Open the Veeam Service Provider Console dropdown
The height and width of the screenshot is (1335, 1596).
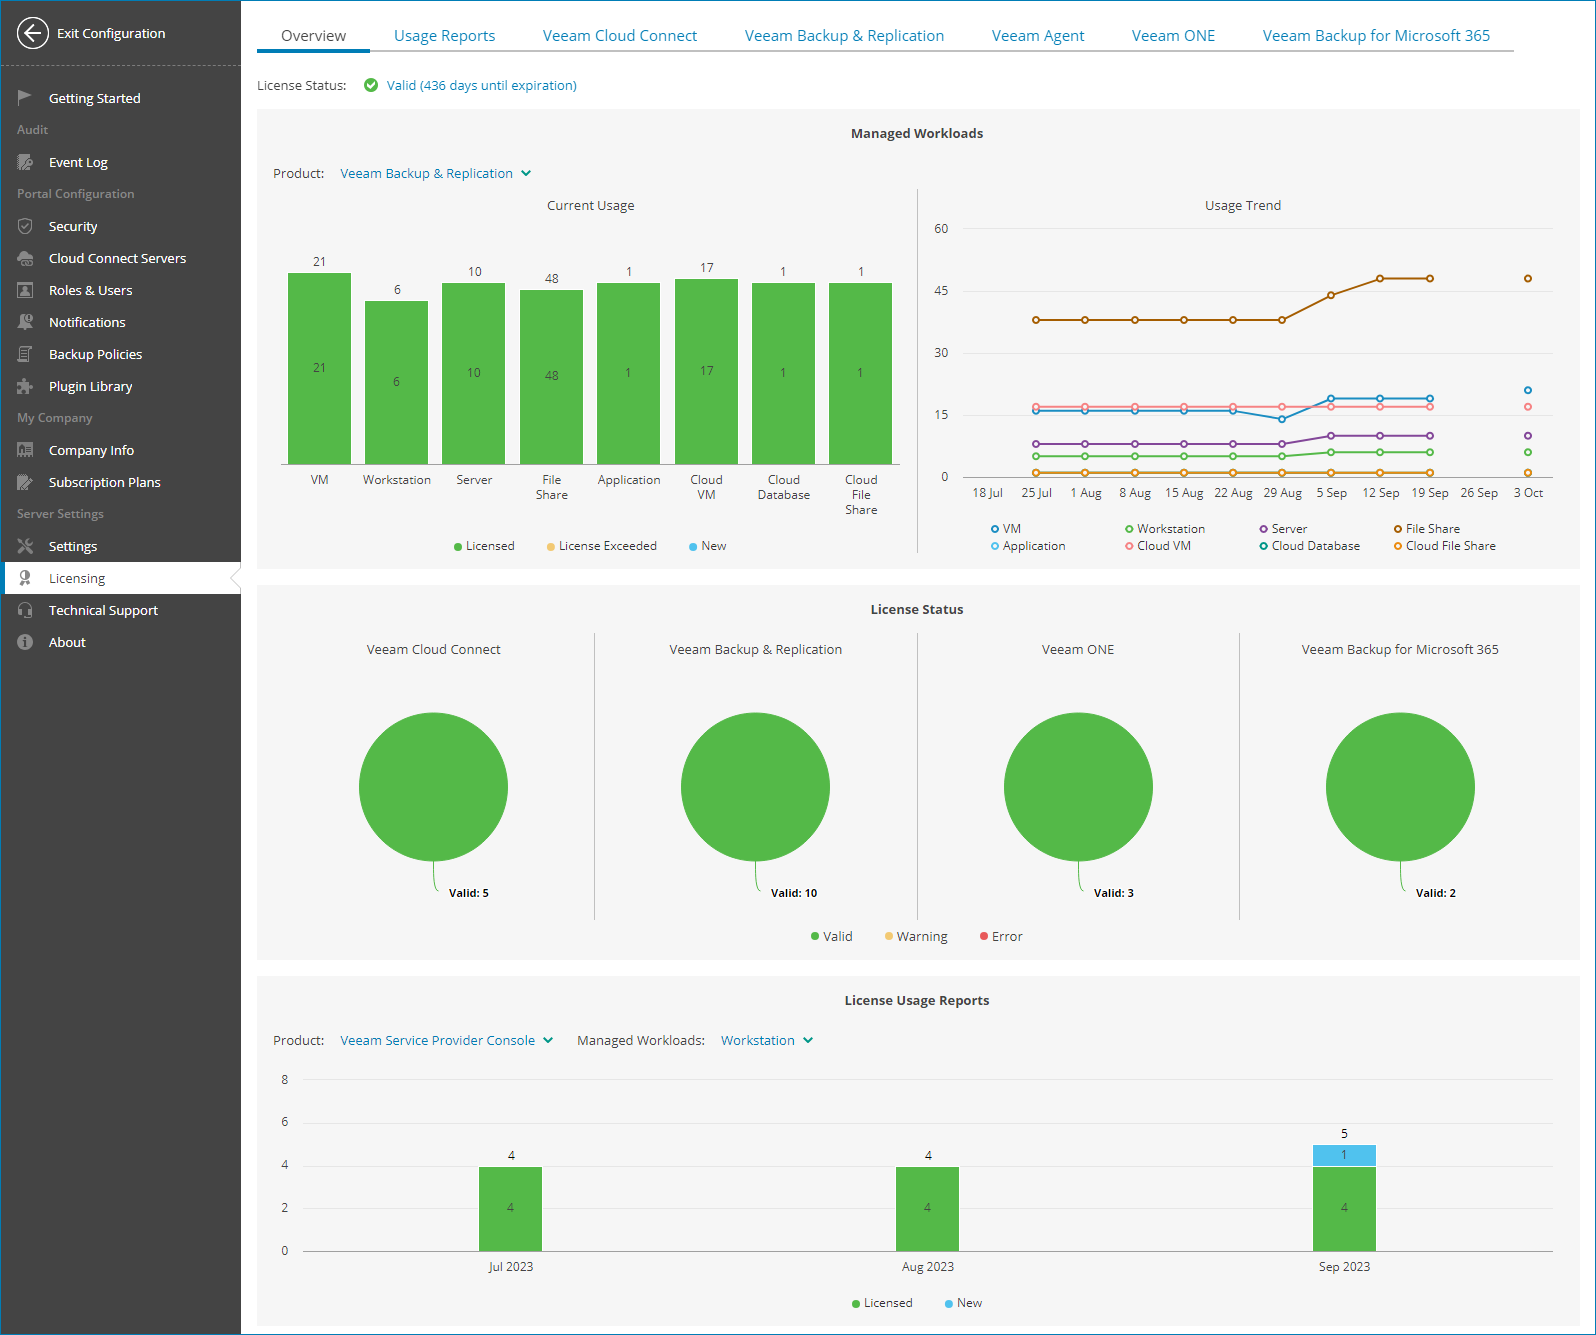point(446,1040)
